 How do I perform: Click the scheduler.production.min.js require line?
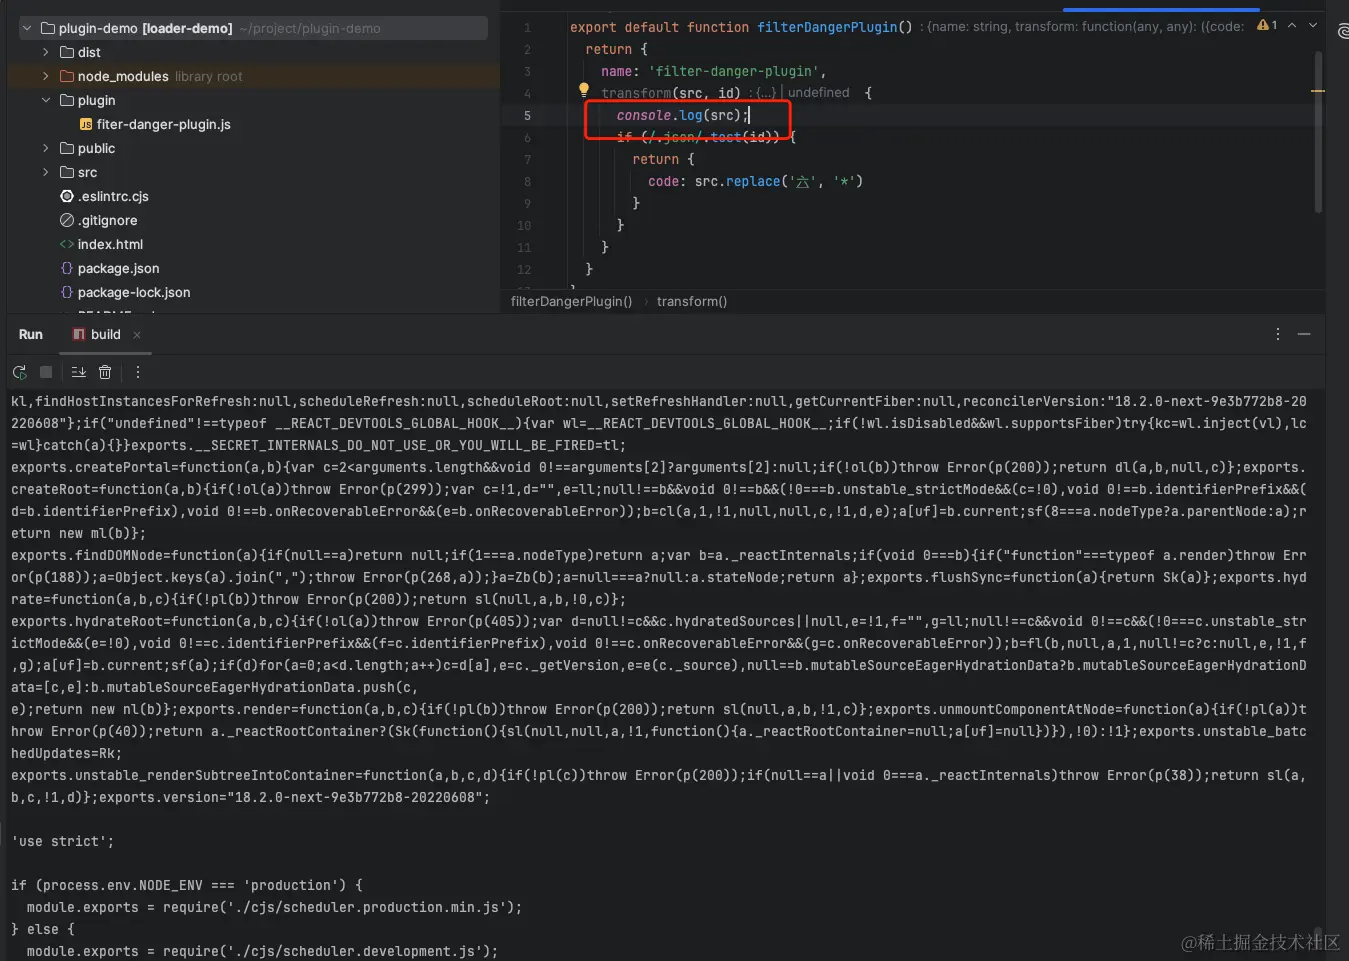click(274, 907)
